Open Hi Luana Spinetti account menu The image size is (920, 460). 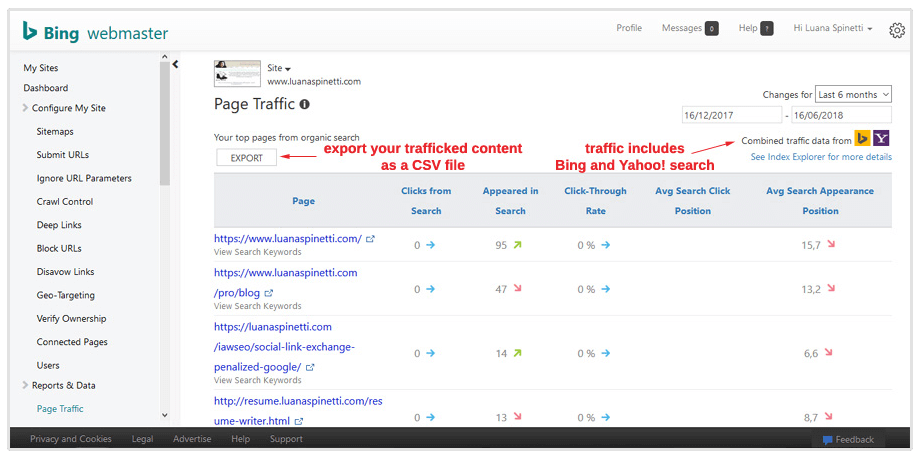click(x=832, y=28)
